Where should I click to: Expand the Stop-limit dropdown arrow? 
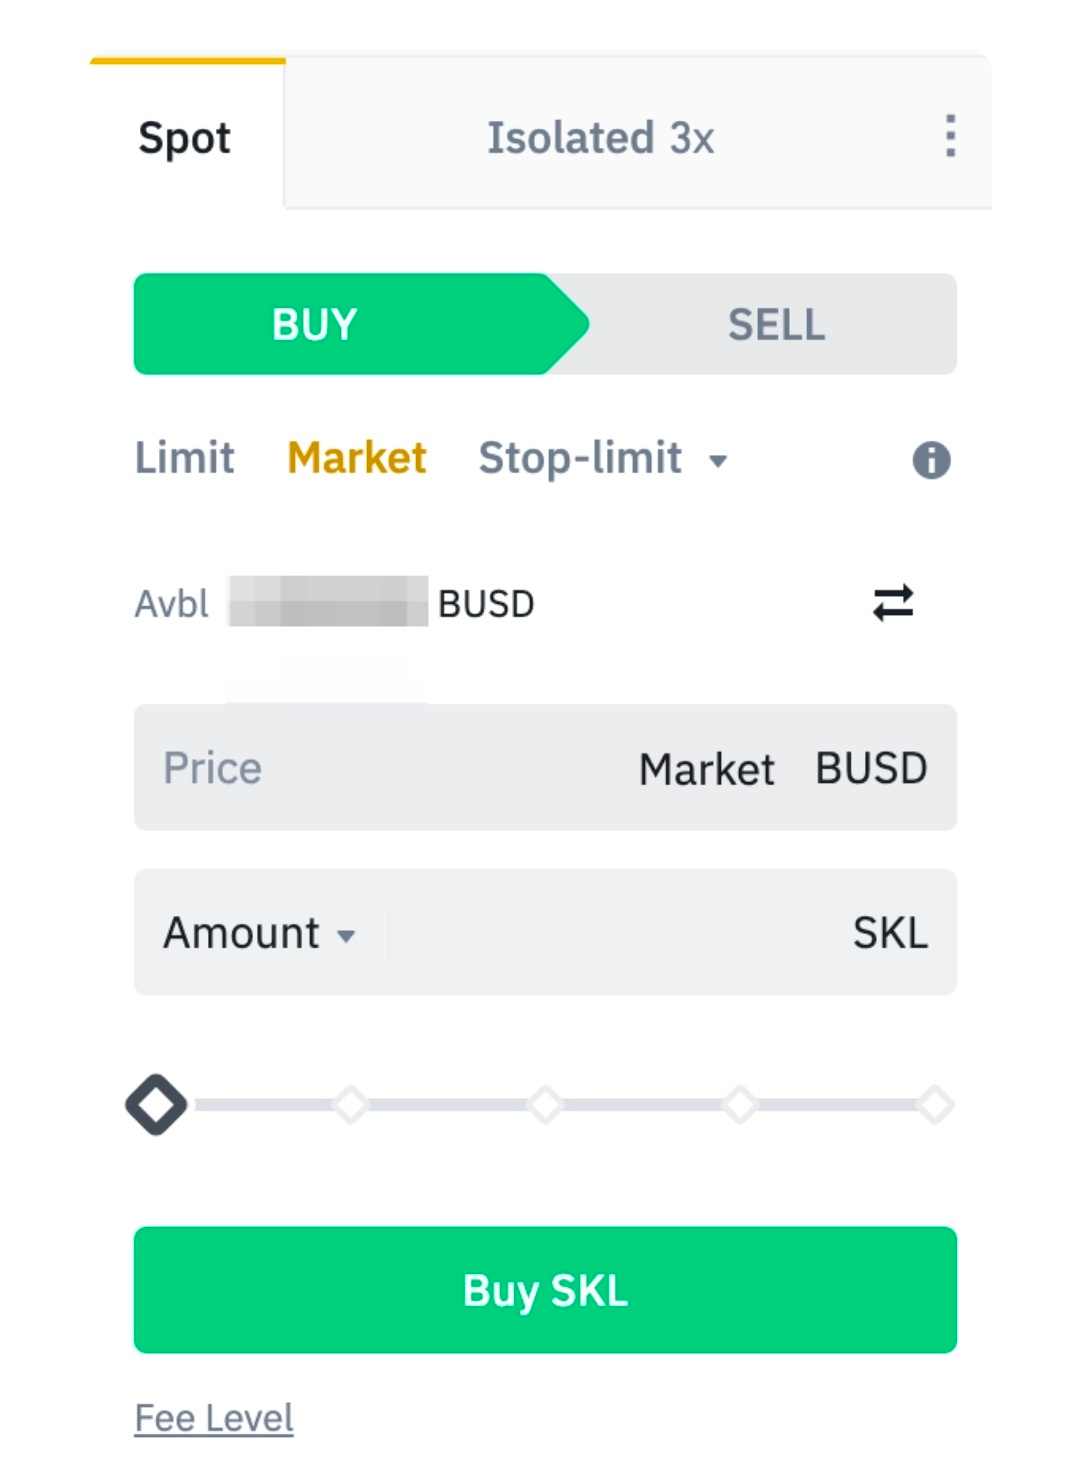[718, 461]
